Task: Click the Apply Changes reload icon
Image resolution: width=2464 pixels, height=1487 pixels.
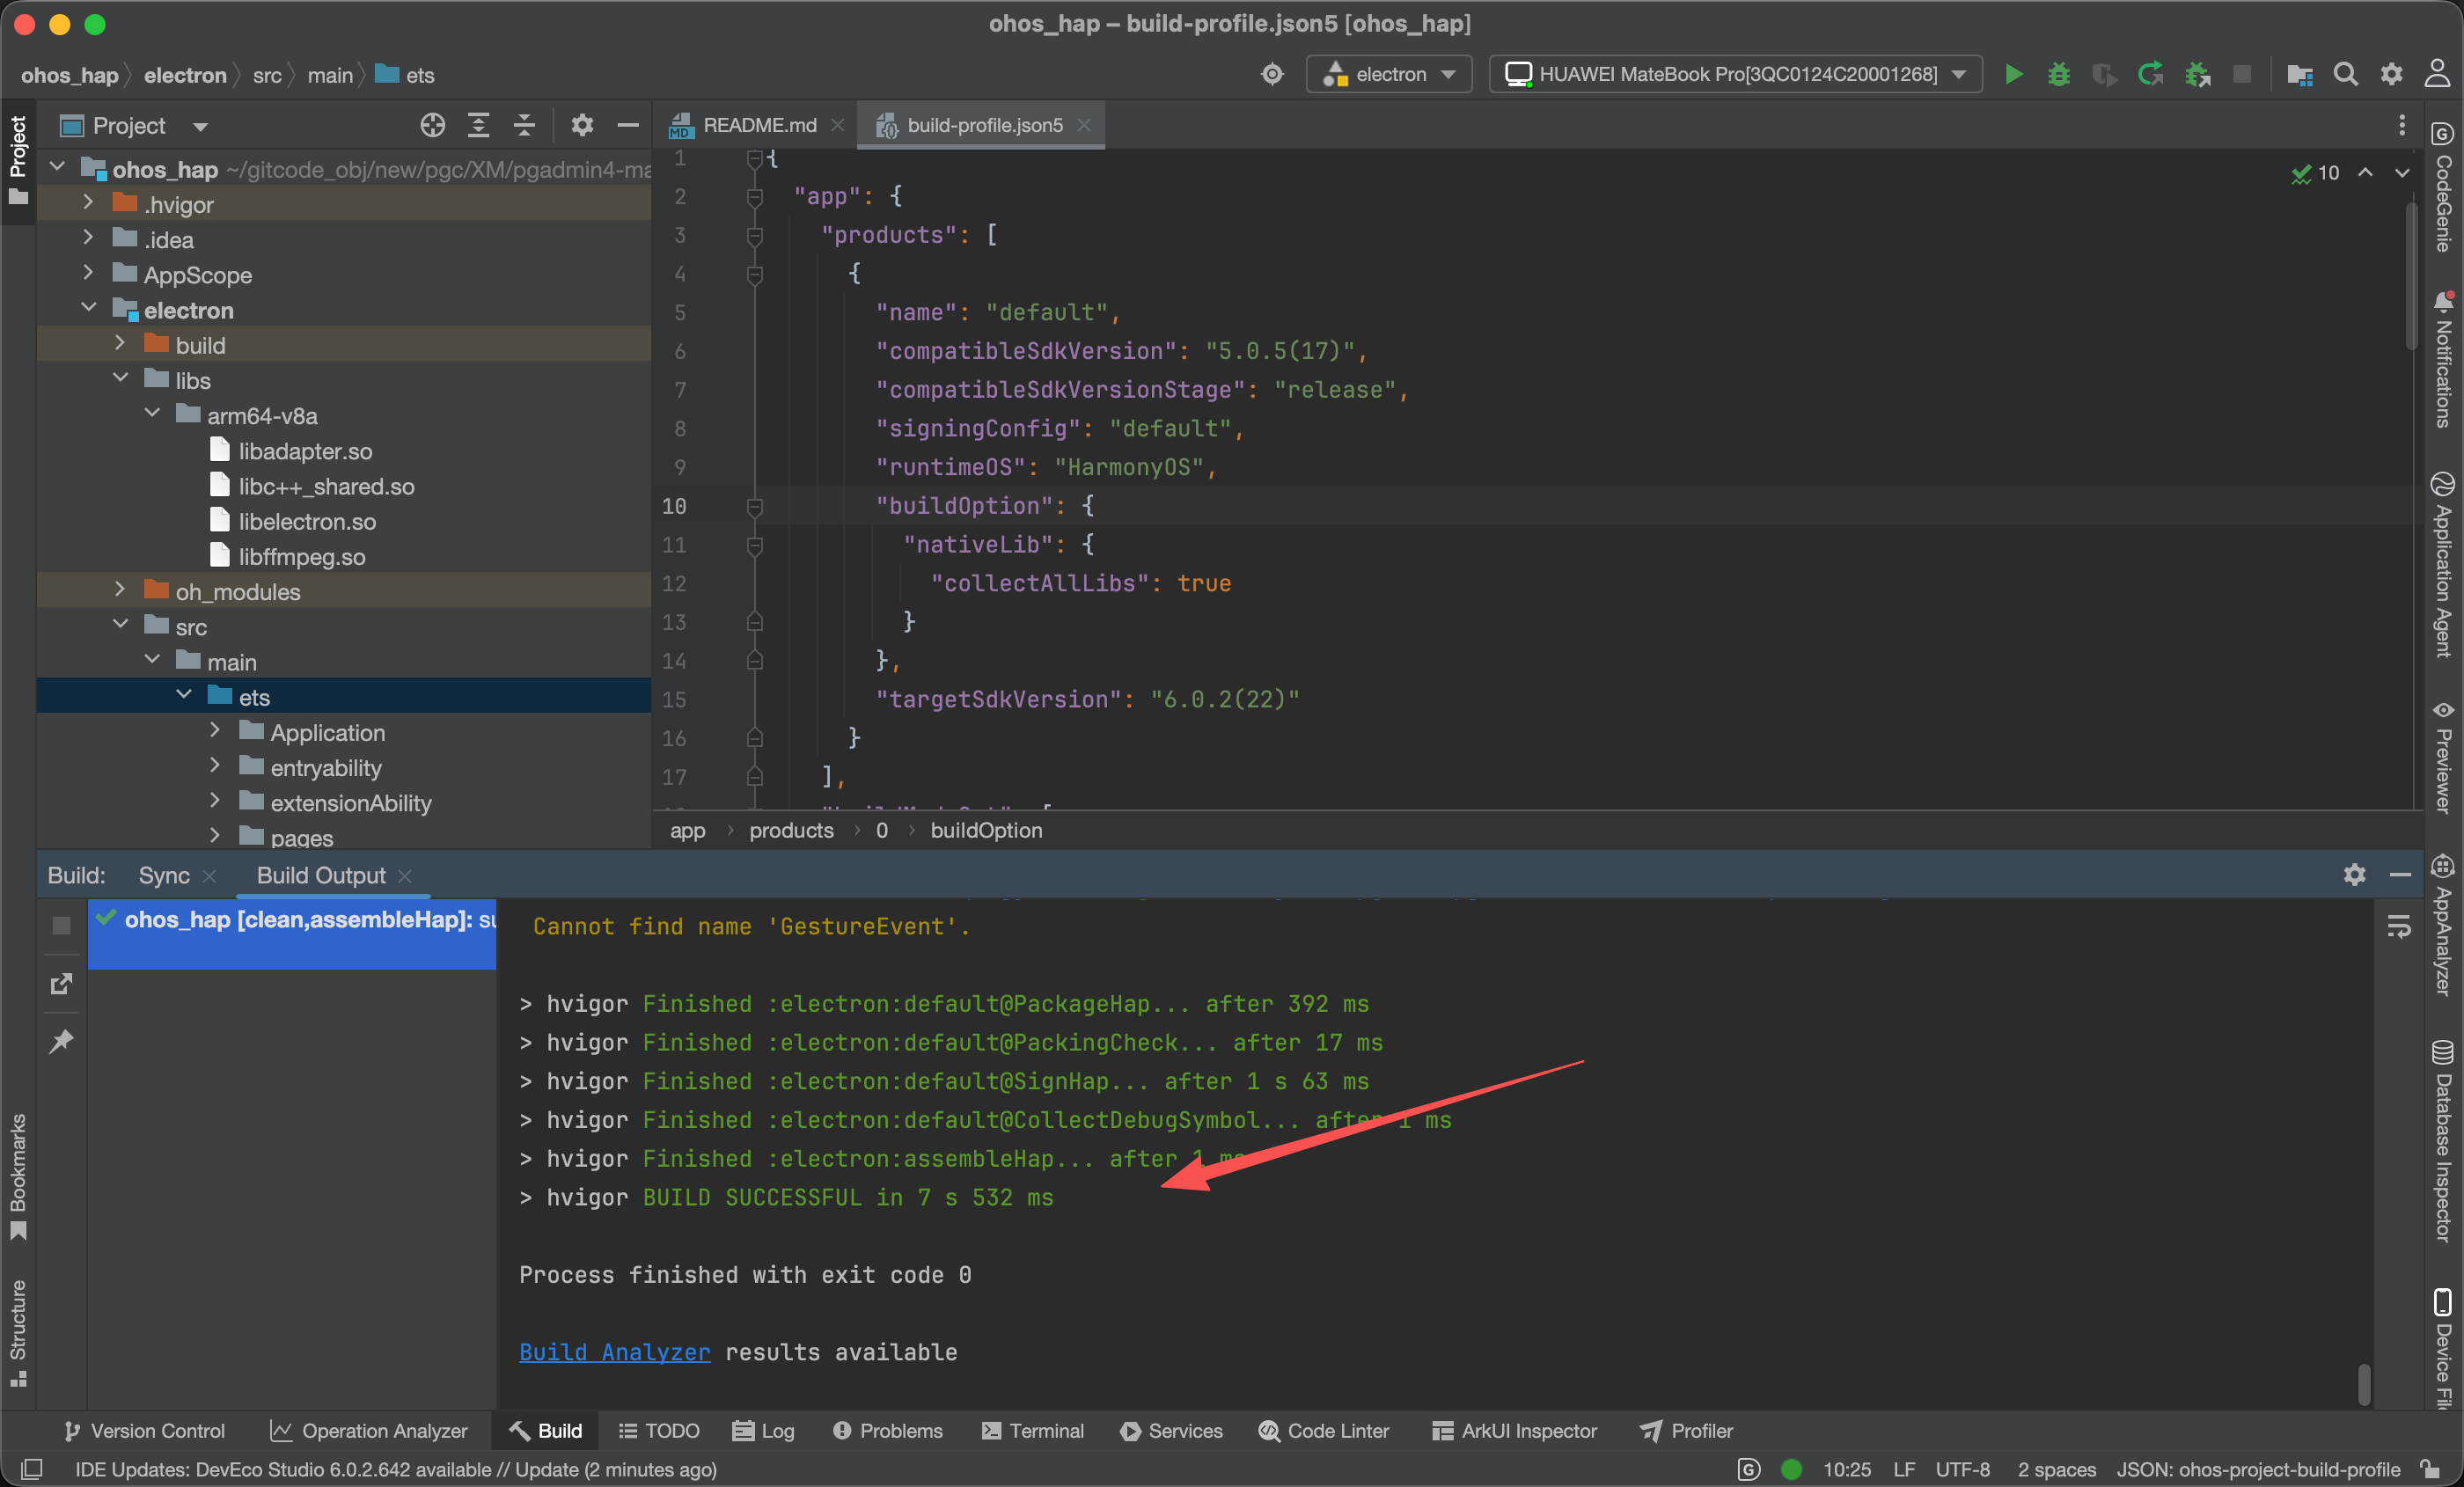Action: click(2150, 74)
